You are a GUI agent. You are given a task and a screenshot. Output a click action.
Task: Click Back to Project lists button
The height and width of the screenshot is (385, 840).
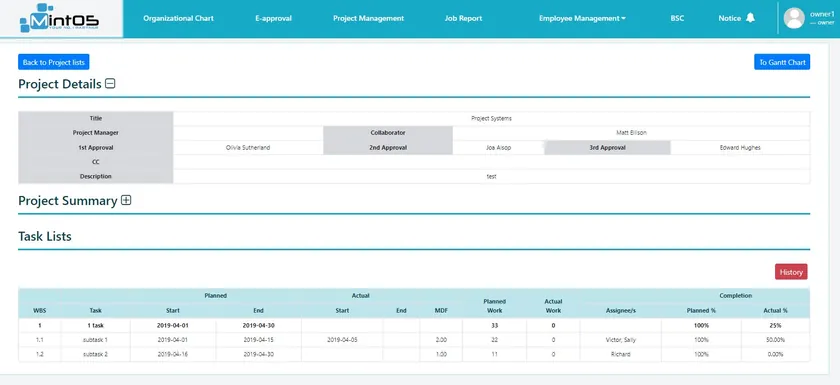point(54,62)
